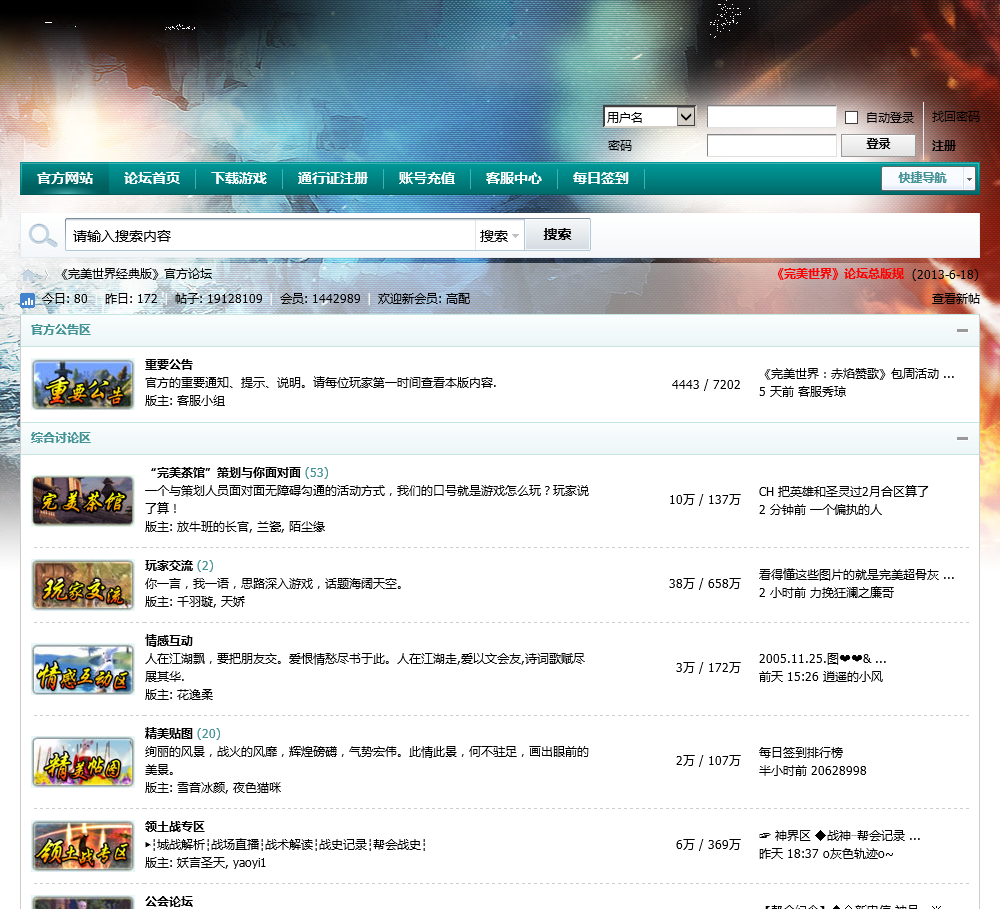
Task: Open the 情感互动 forum title
Action: coord(168,640)
